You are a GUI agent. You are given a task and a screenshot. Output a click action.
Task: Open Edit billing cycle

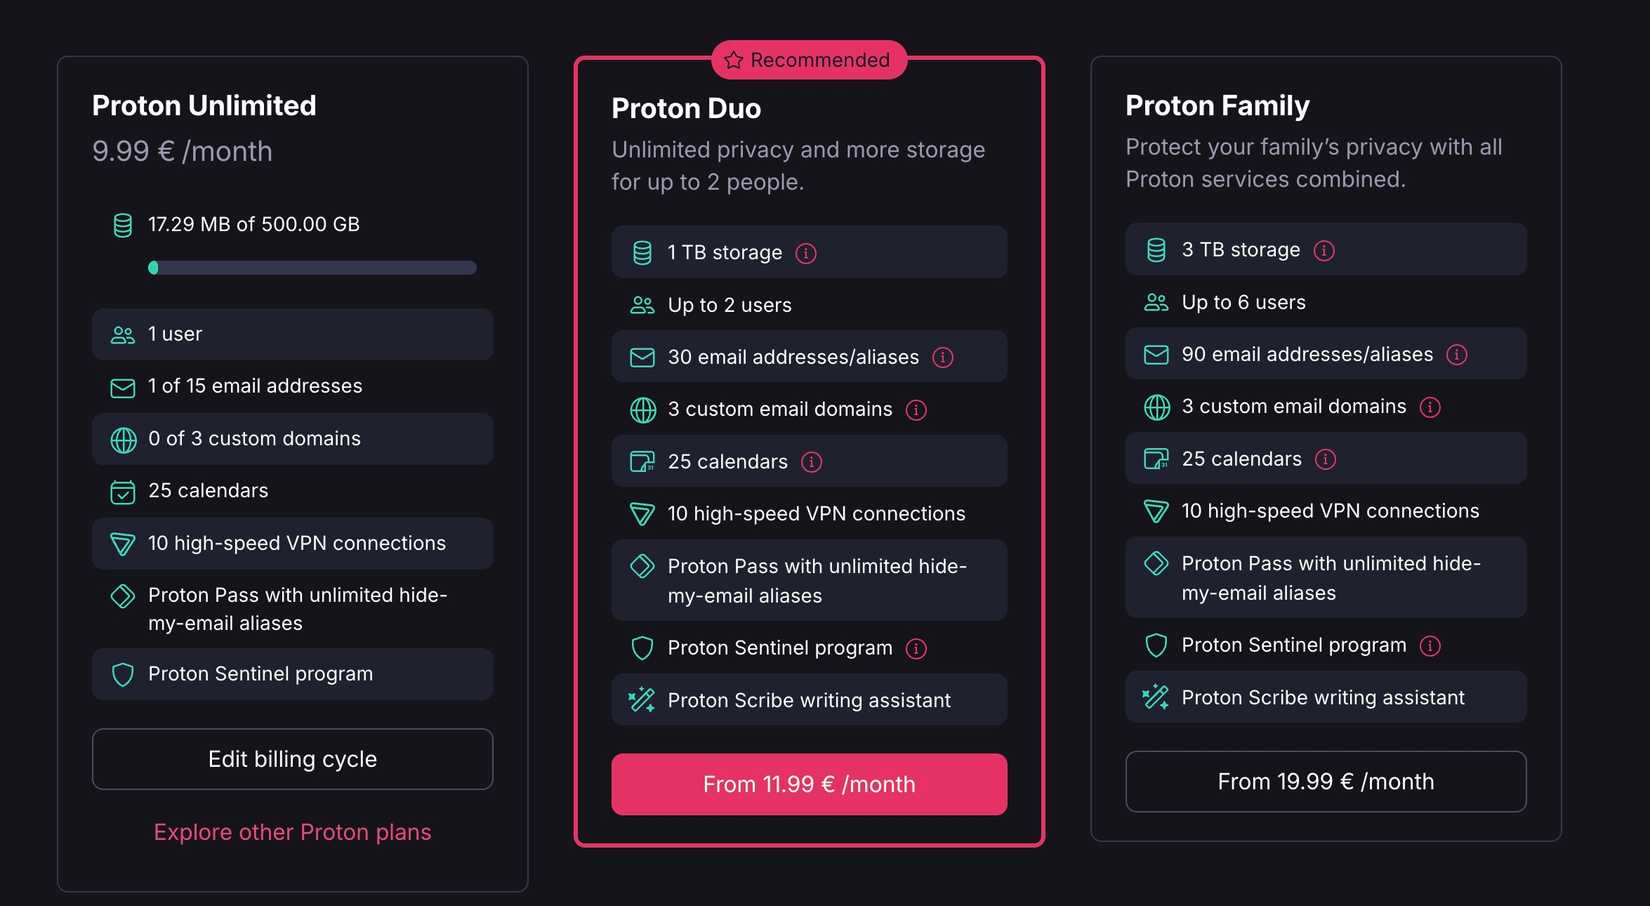292,759
